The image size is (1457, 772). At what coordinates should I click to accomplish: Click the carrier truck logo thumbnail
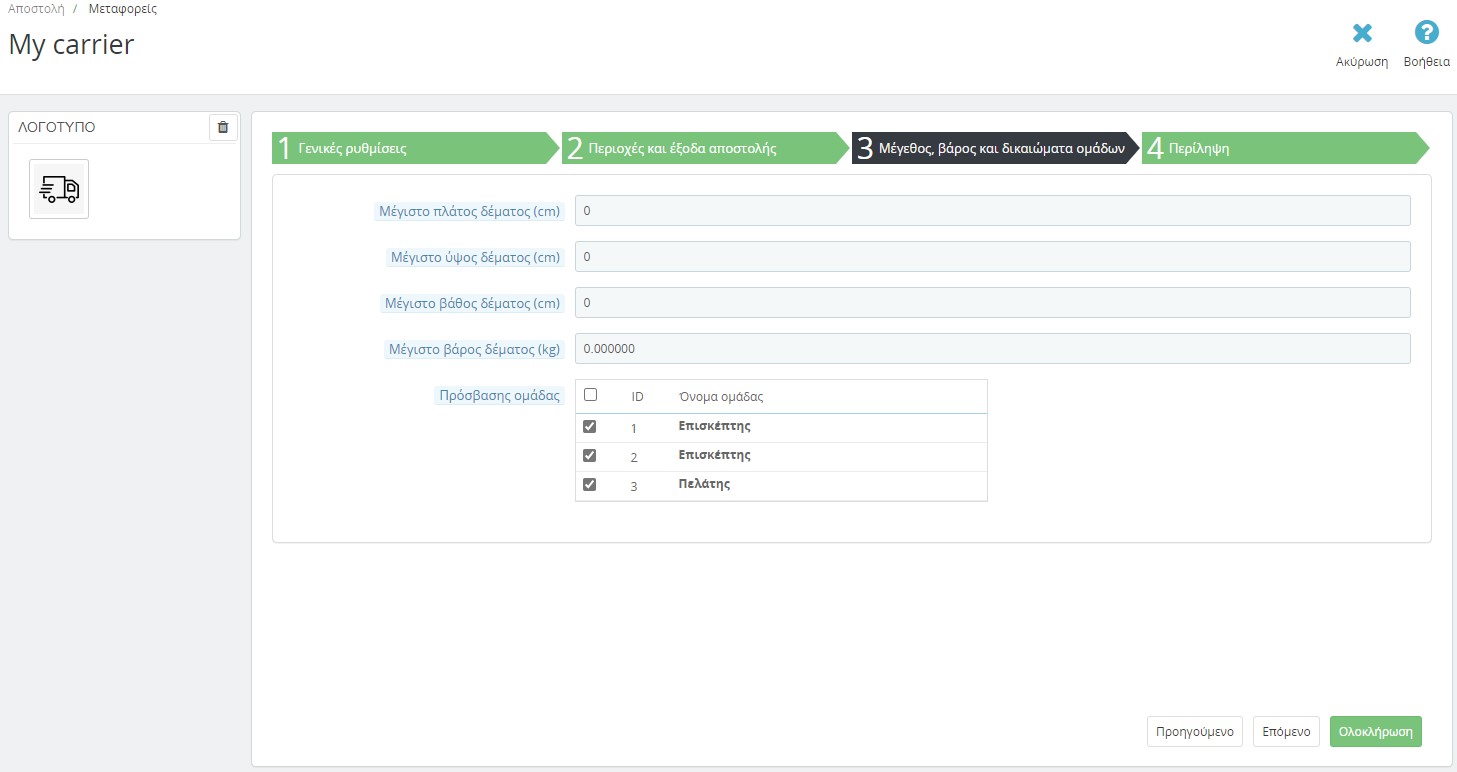click(x=59, y=189)
